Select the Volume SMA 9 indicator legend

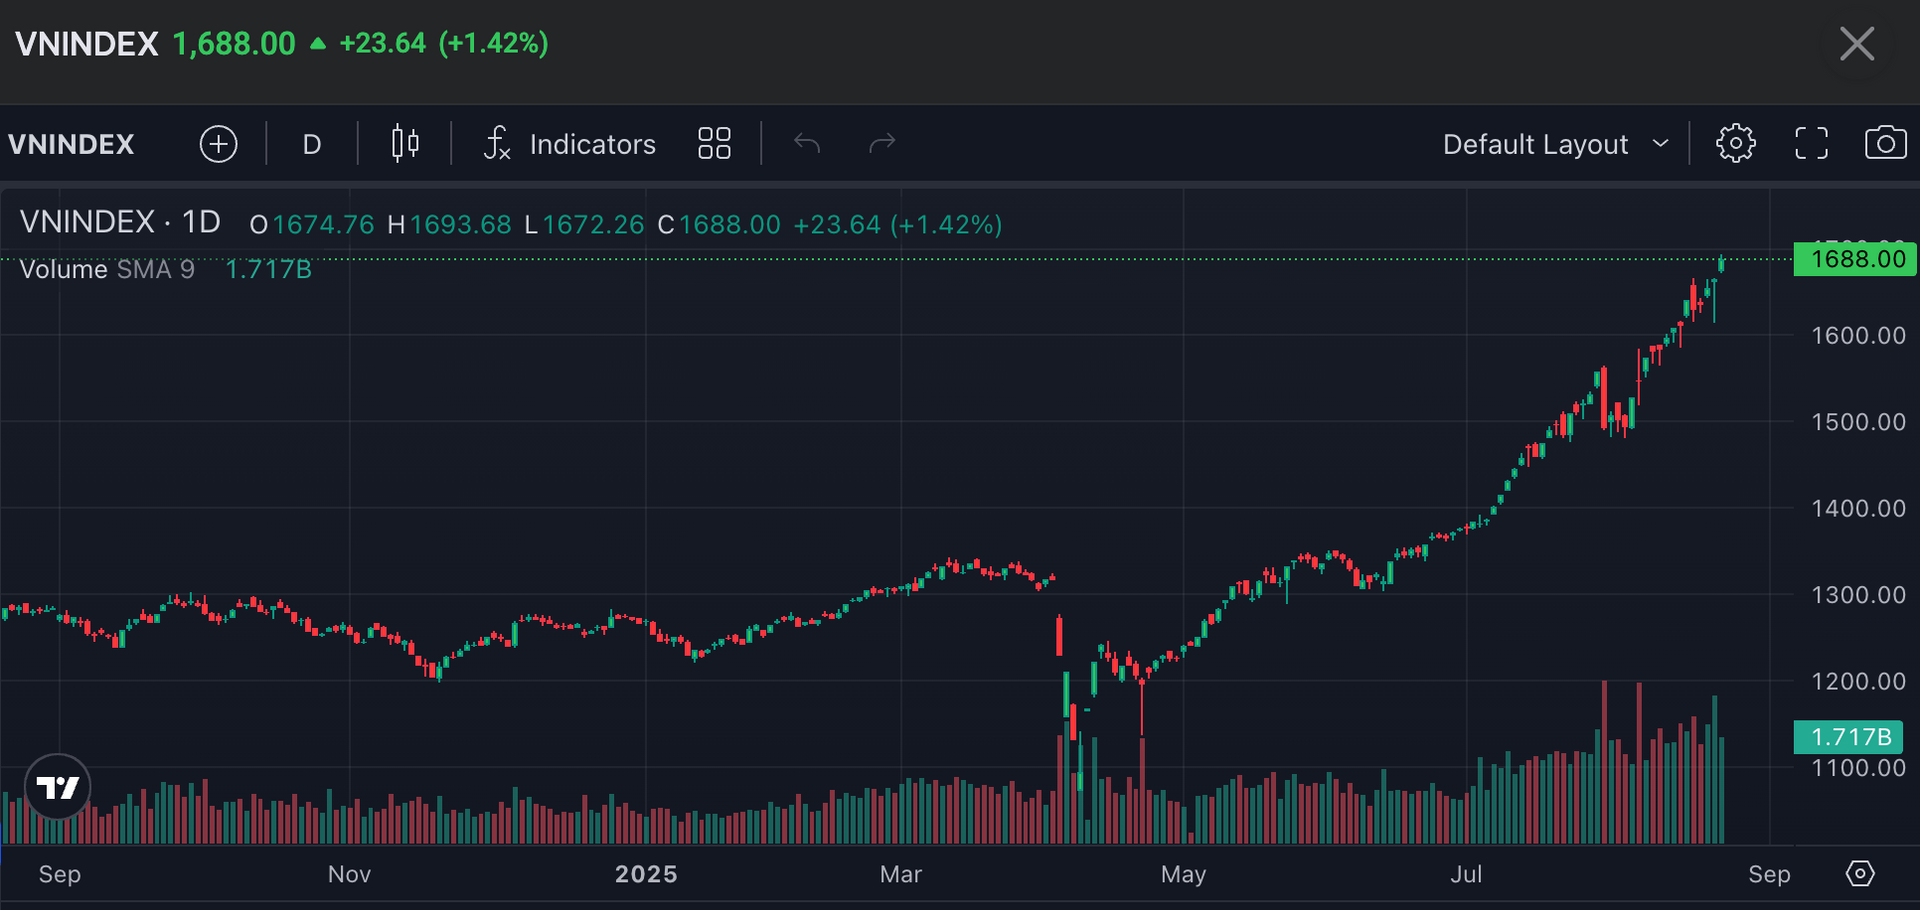point(107,270)
